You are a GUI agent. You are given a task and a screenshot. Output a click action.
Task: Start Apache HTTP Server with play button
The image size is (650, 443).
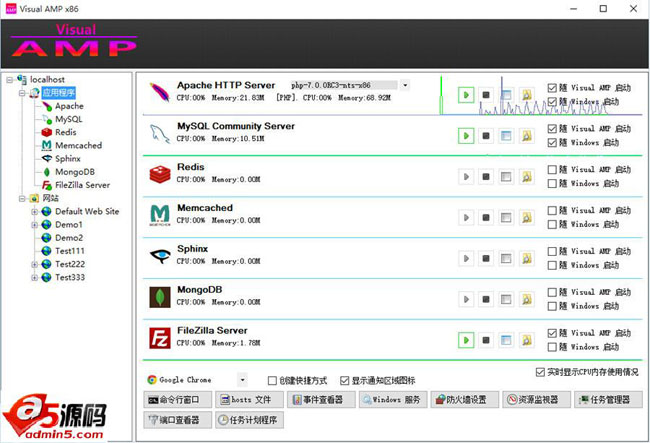tap(466, 95)
